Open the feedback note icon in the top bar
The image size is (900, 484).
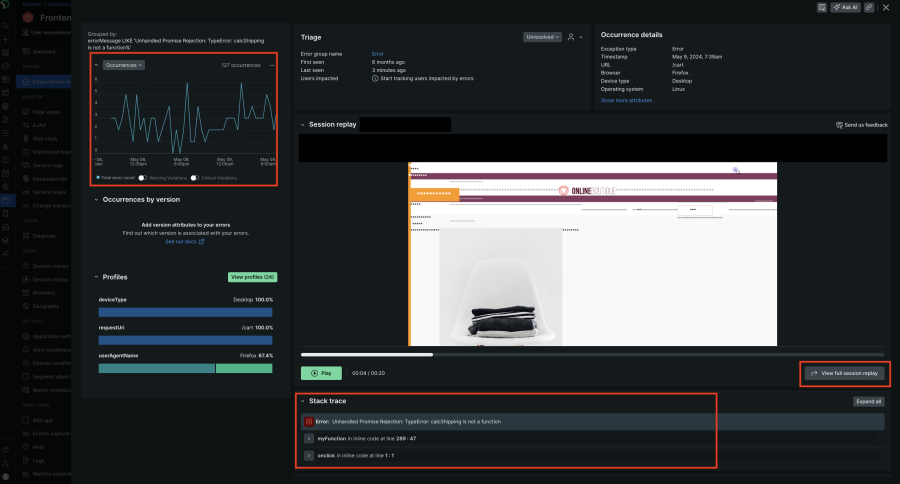point(822,7)
